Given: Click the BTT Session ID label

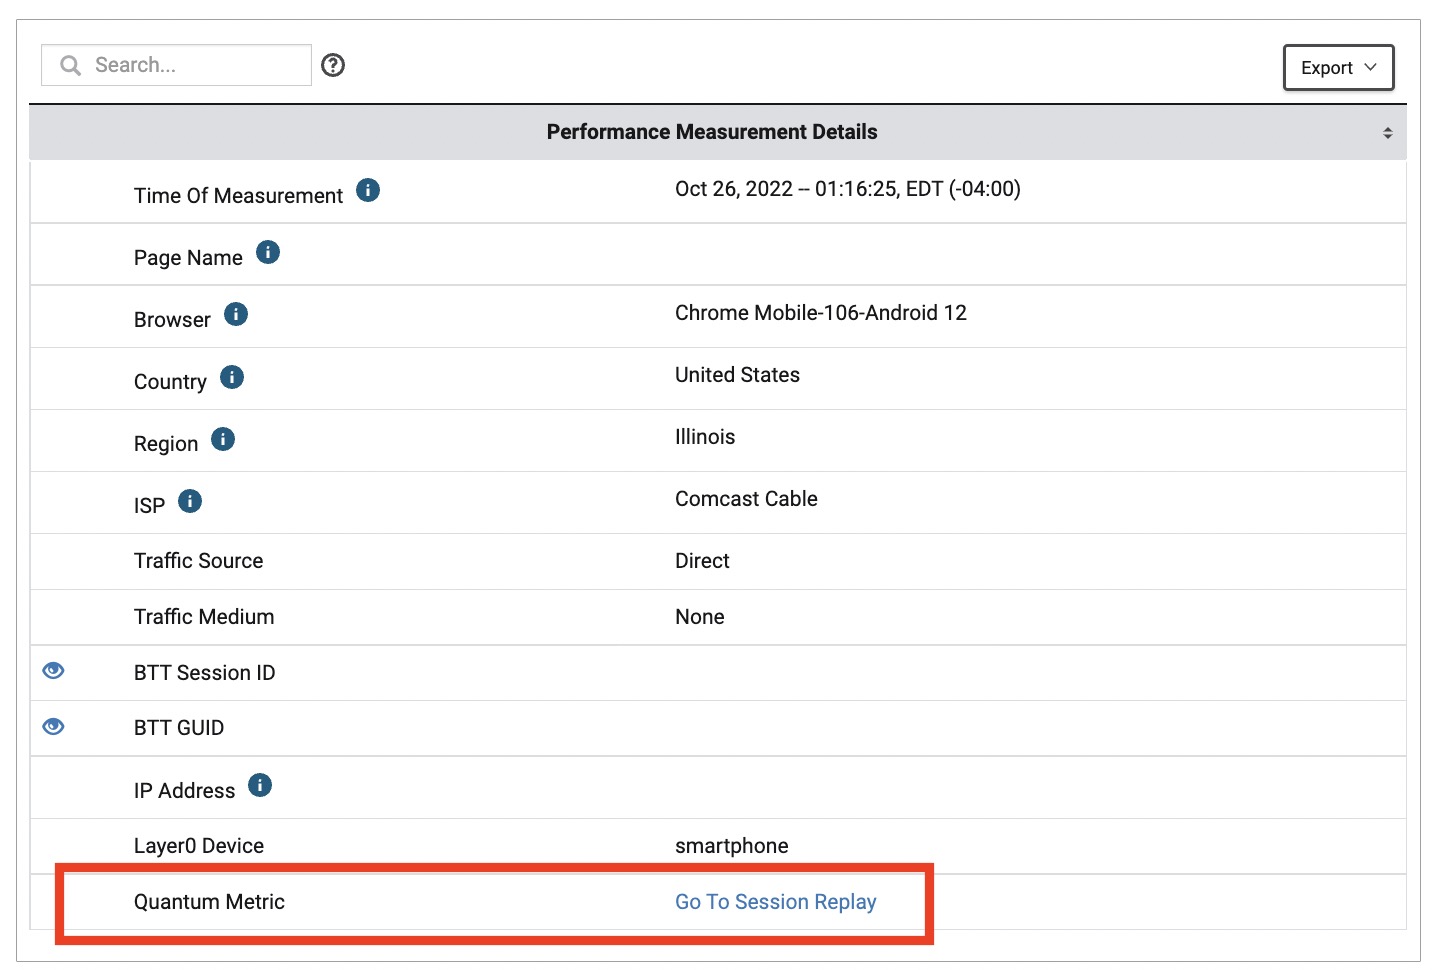Looking at the screenshot, I should tap(204, 673).
